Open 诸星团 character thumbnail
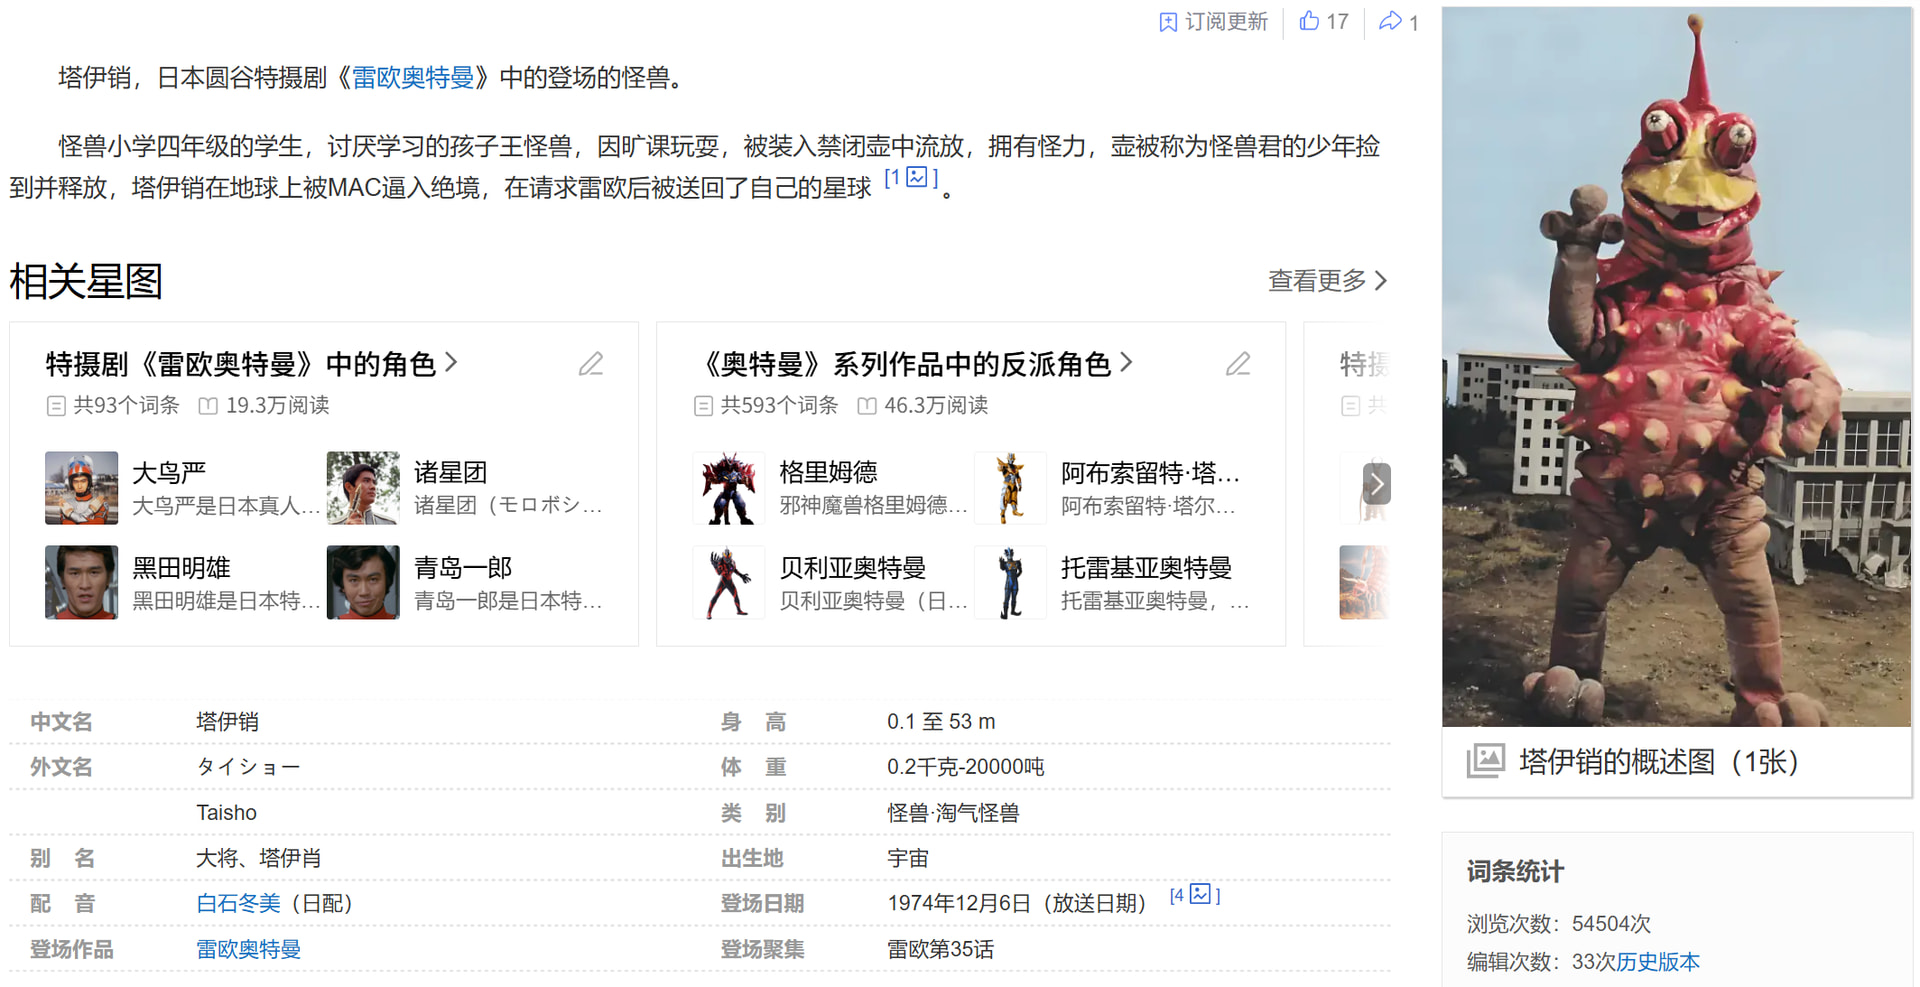The height and width of the screenshot is (987, 1920). click(x=363, y=488)
